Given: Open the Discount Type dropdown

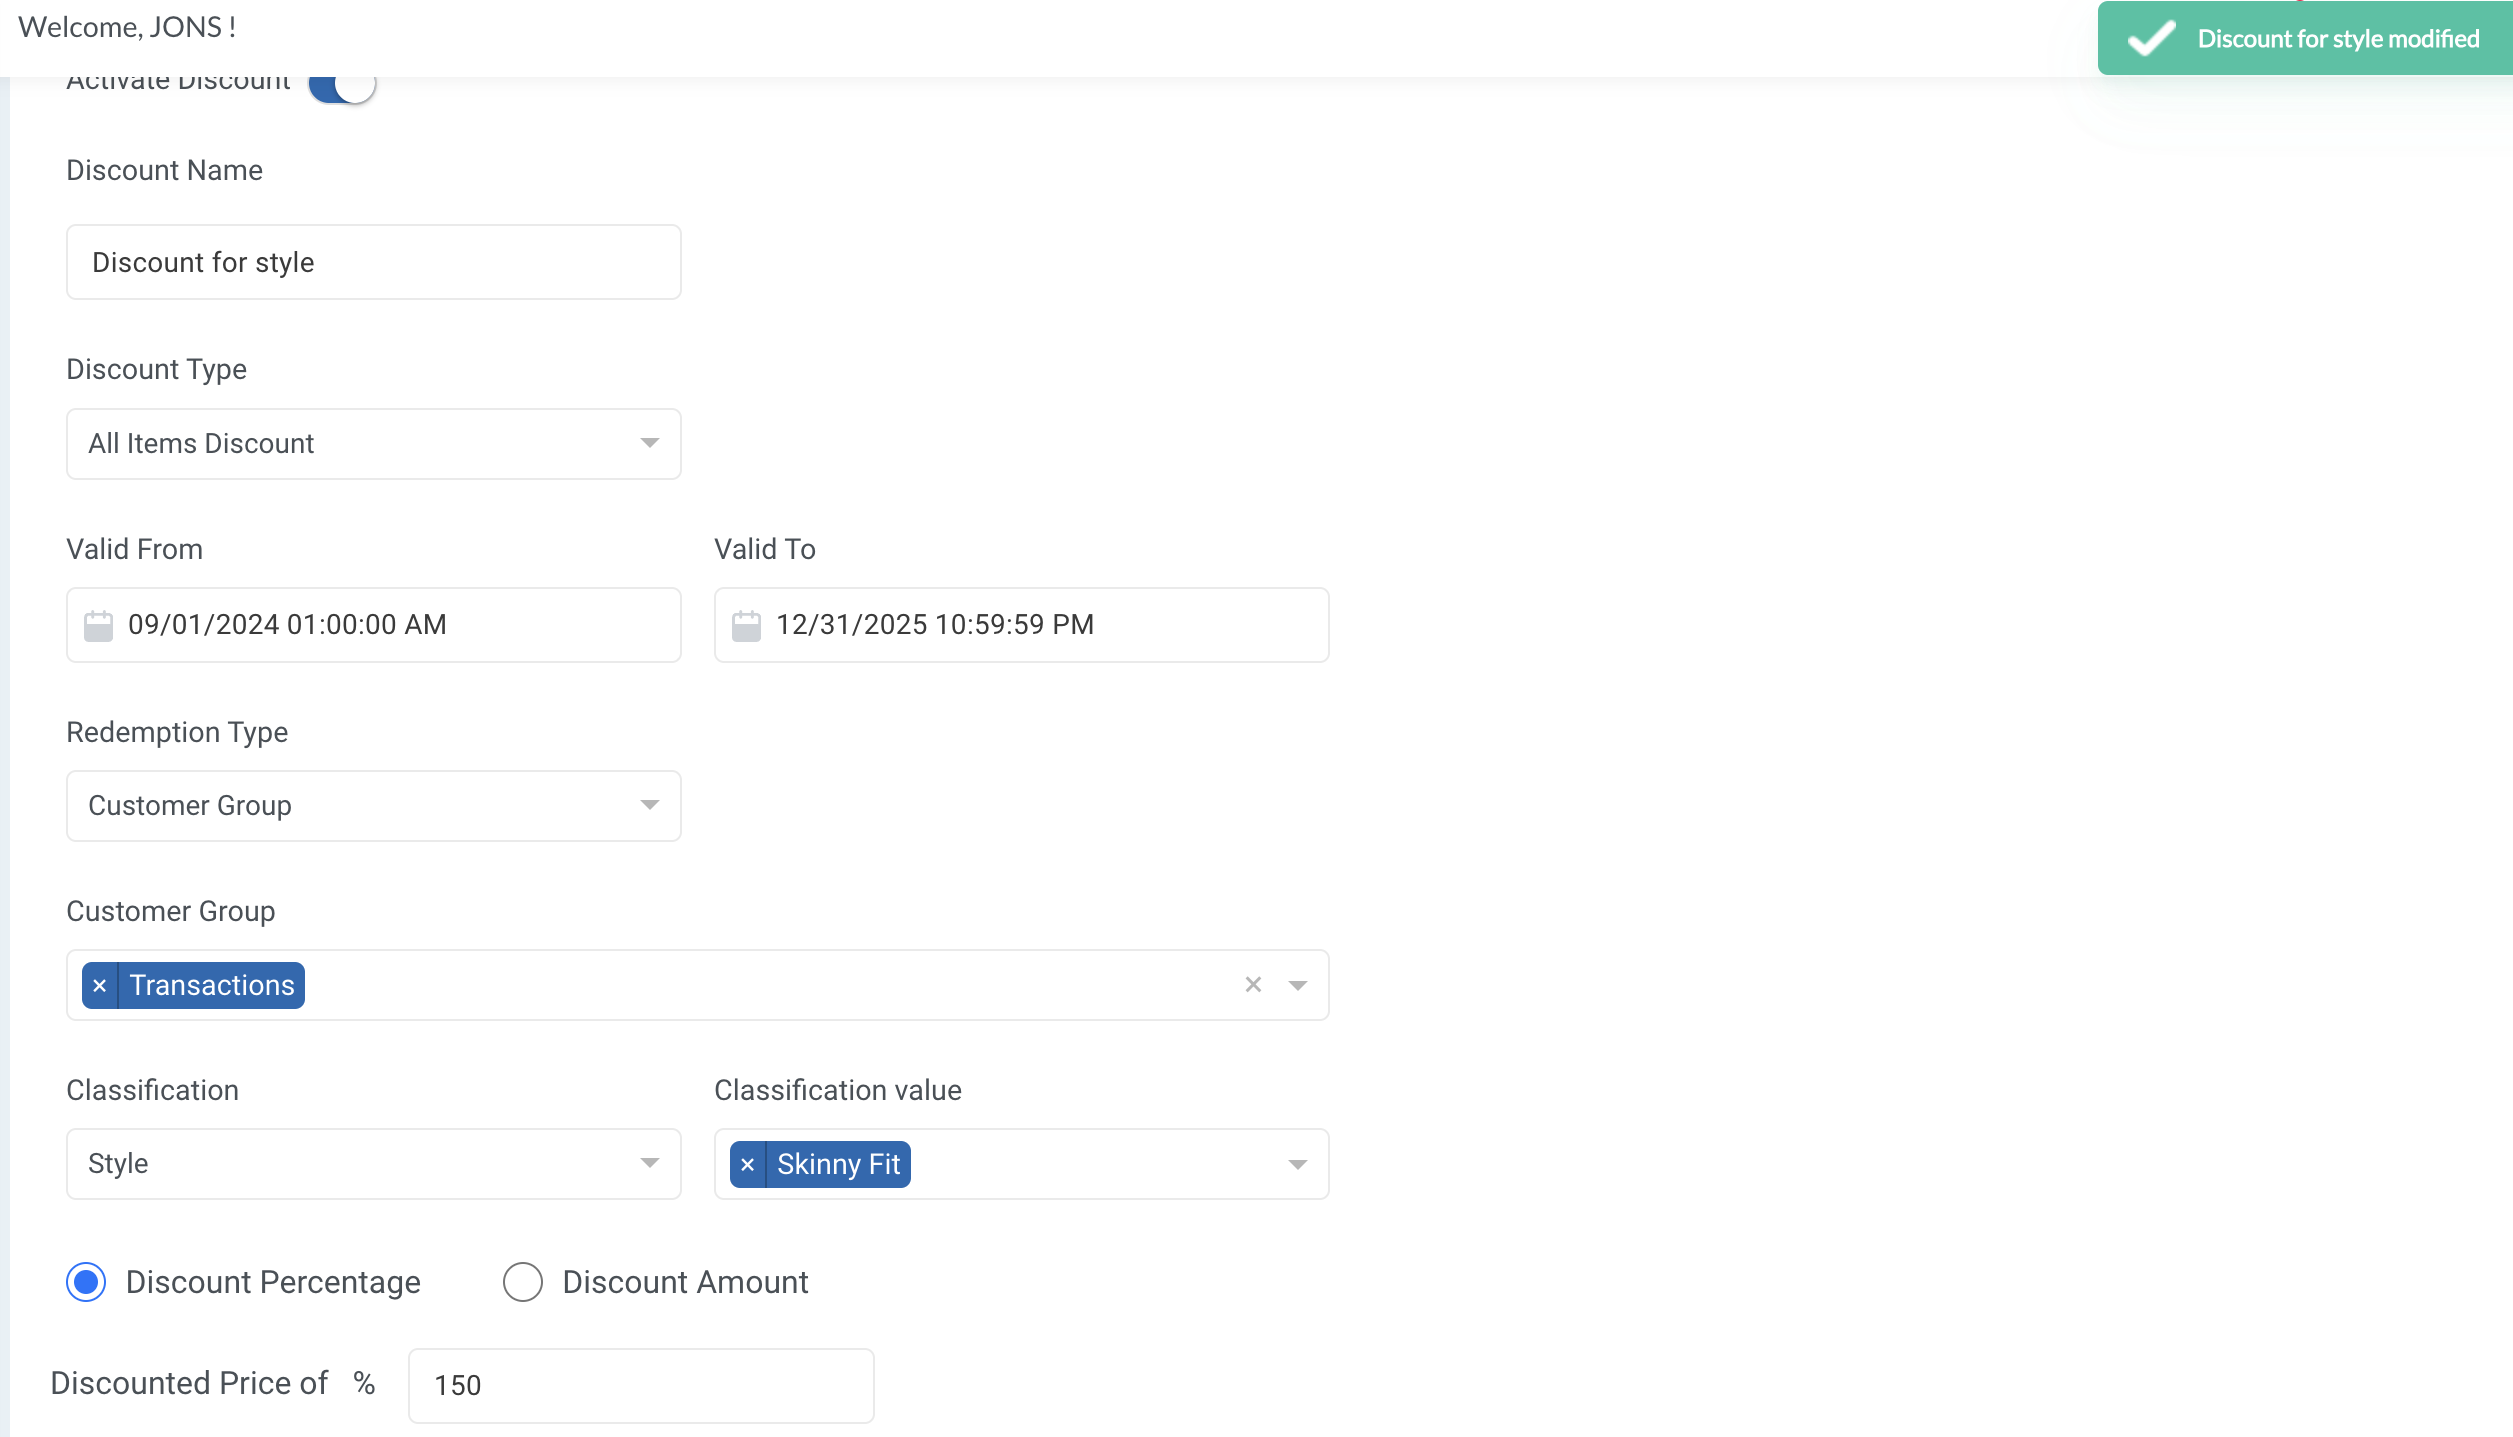Looking at the screenshot, I should coord(373,444).
